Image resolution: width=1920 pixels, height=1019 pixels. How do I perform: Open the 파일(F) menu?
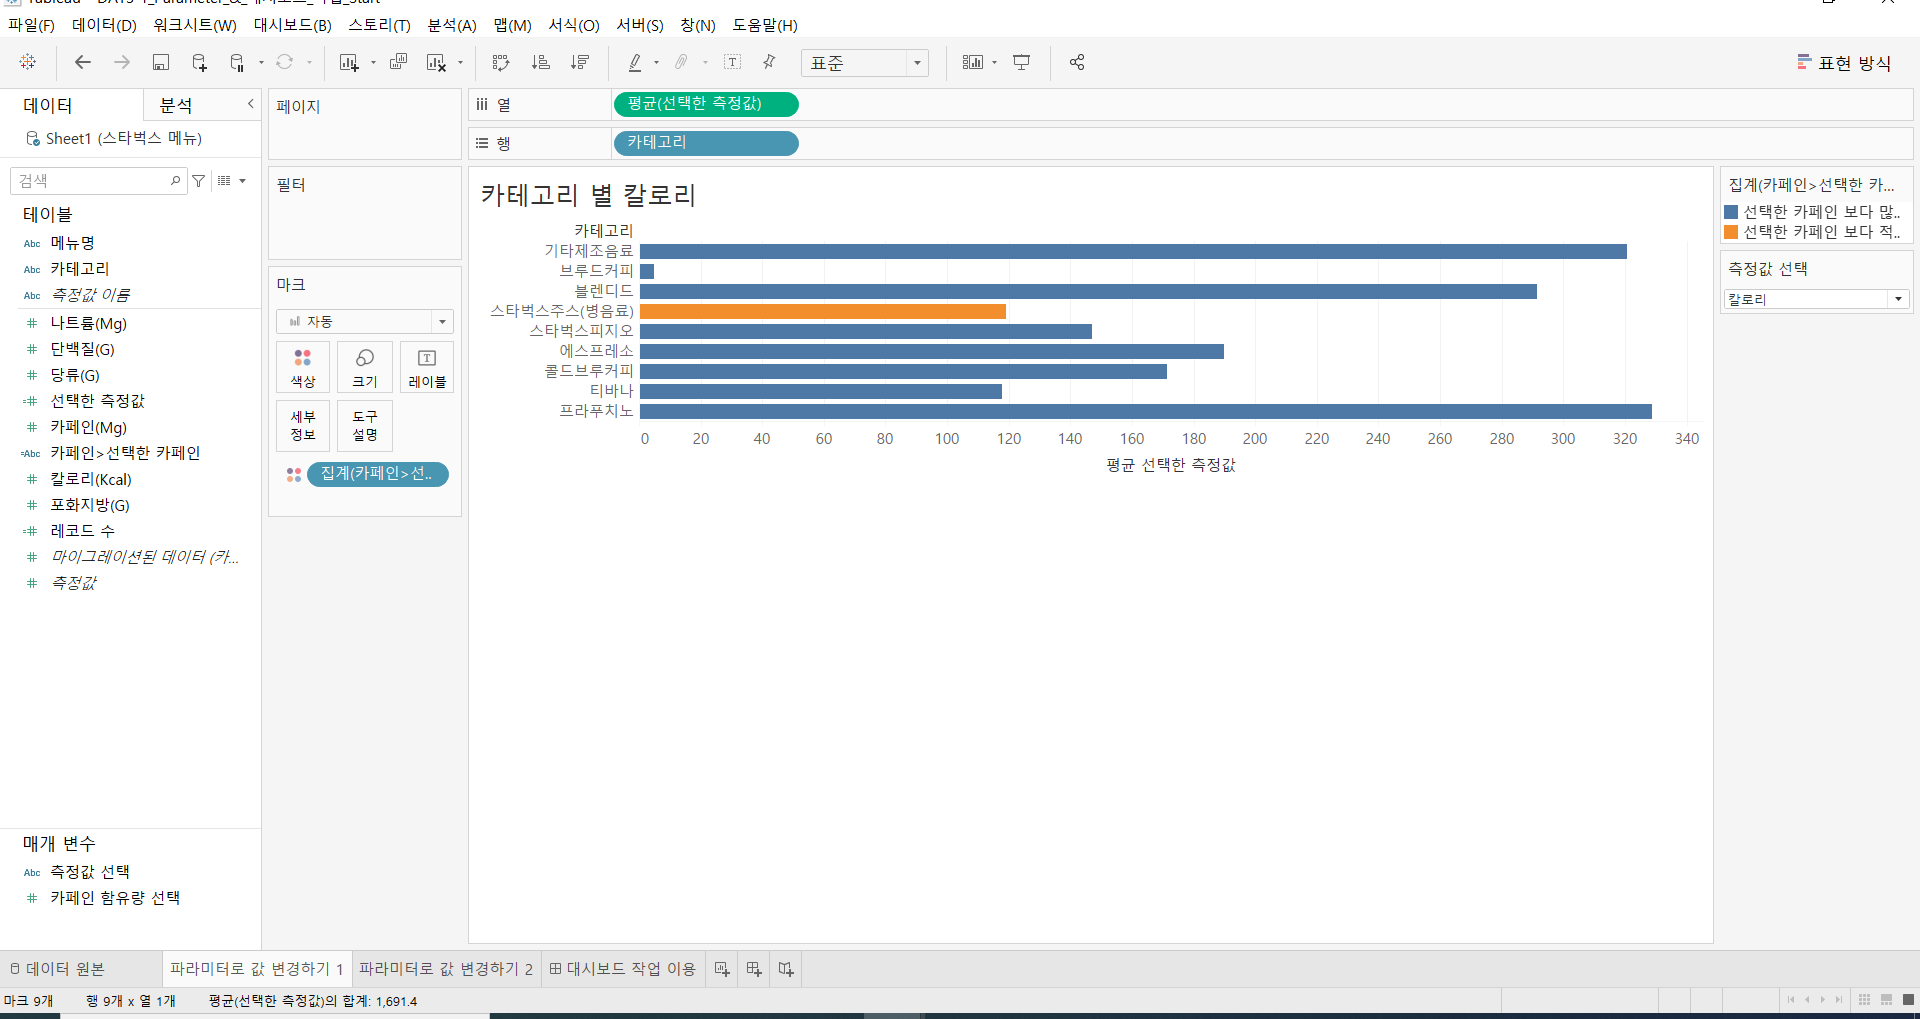tap(31, 25)
